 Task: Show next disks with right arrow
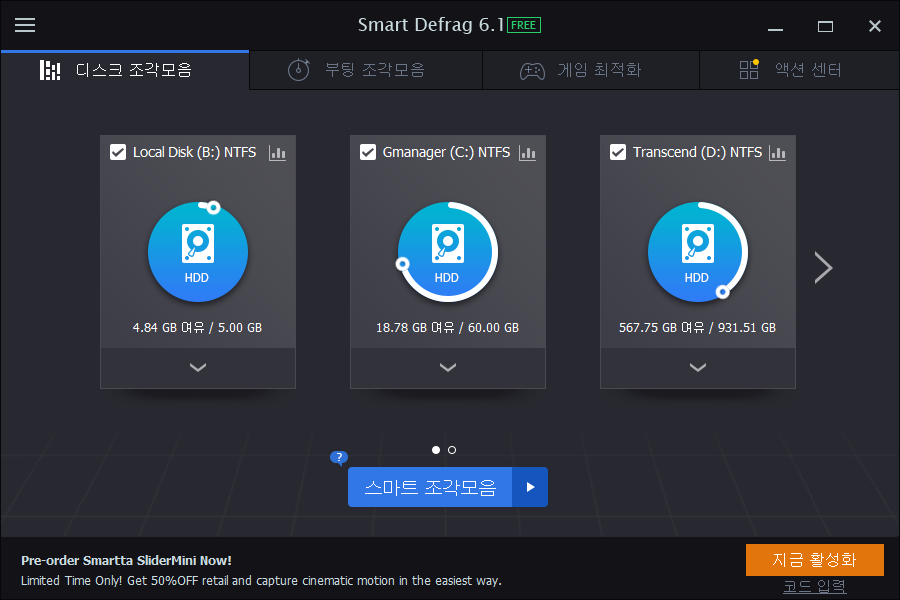(823, 268)
